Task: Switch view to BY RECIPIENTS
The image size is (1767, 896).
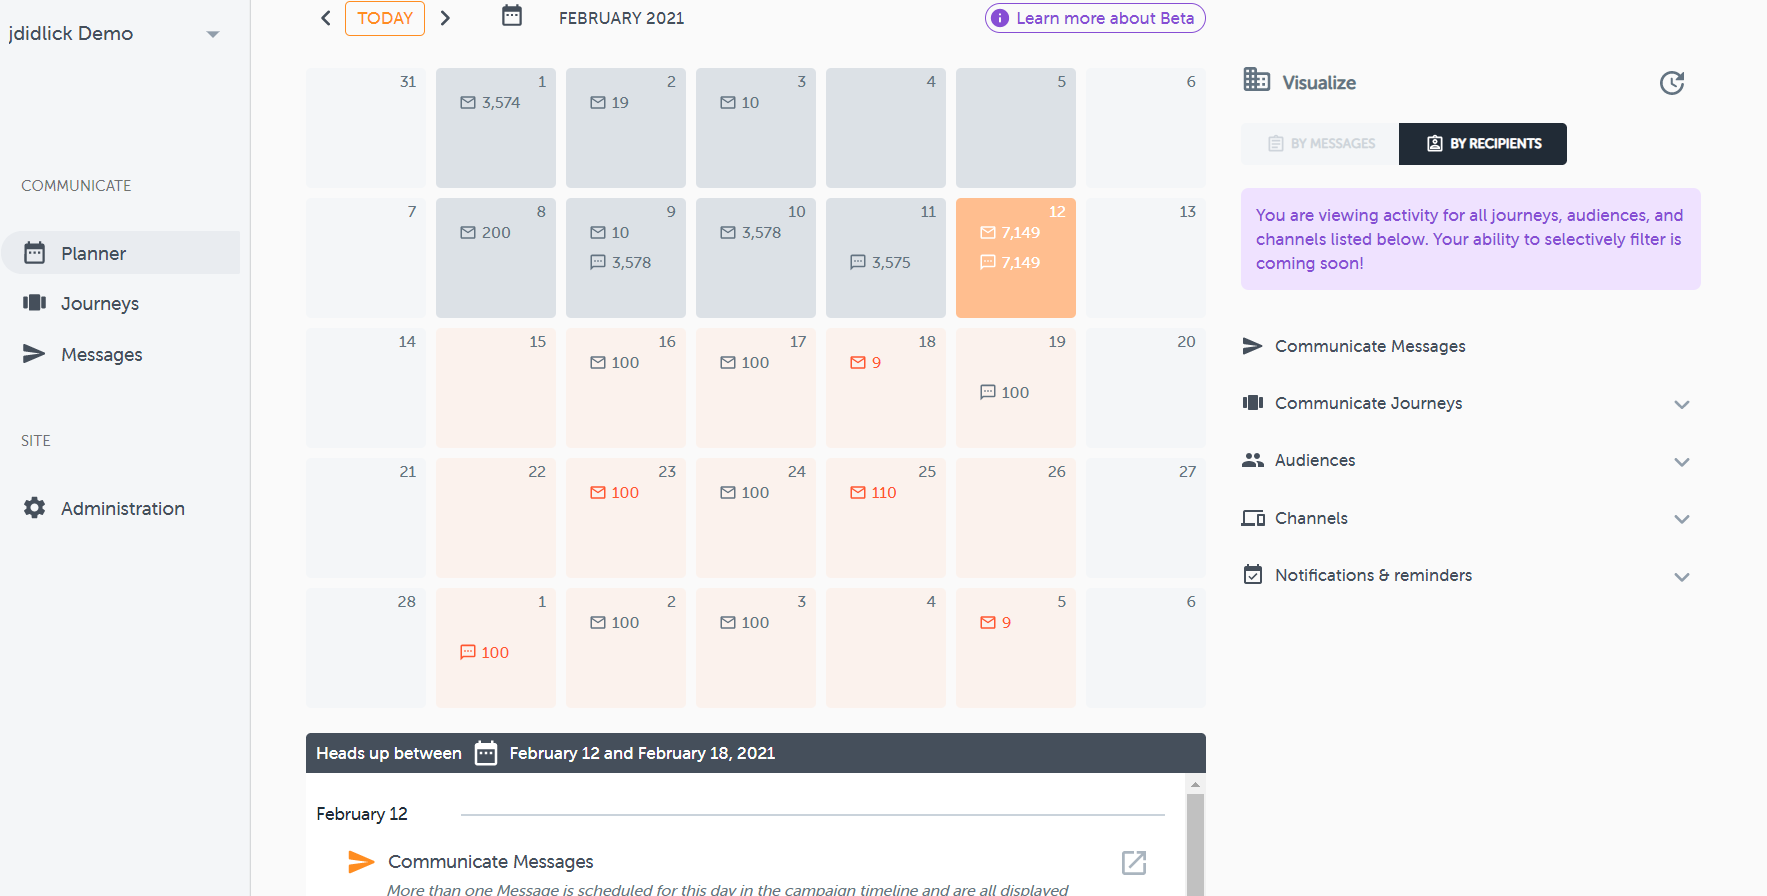Action: coord(1483,143)
